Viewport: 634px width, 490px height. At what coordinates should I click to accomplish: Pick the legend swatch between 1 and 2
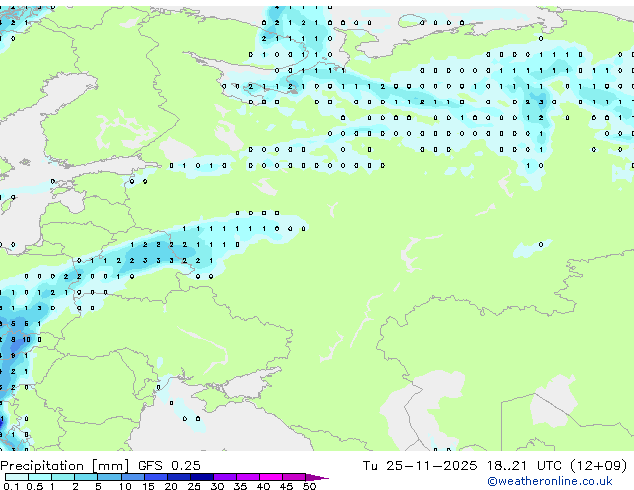[63, 477]
